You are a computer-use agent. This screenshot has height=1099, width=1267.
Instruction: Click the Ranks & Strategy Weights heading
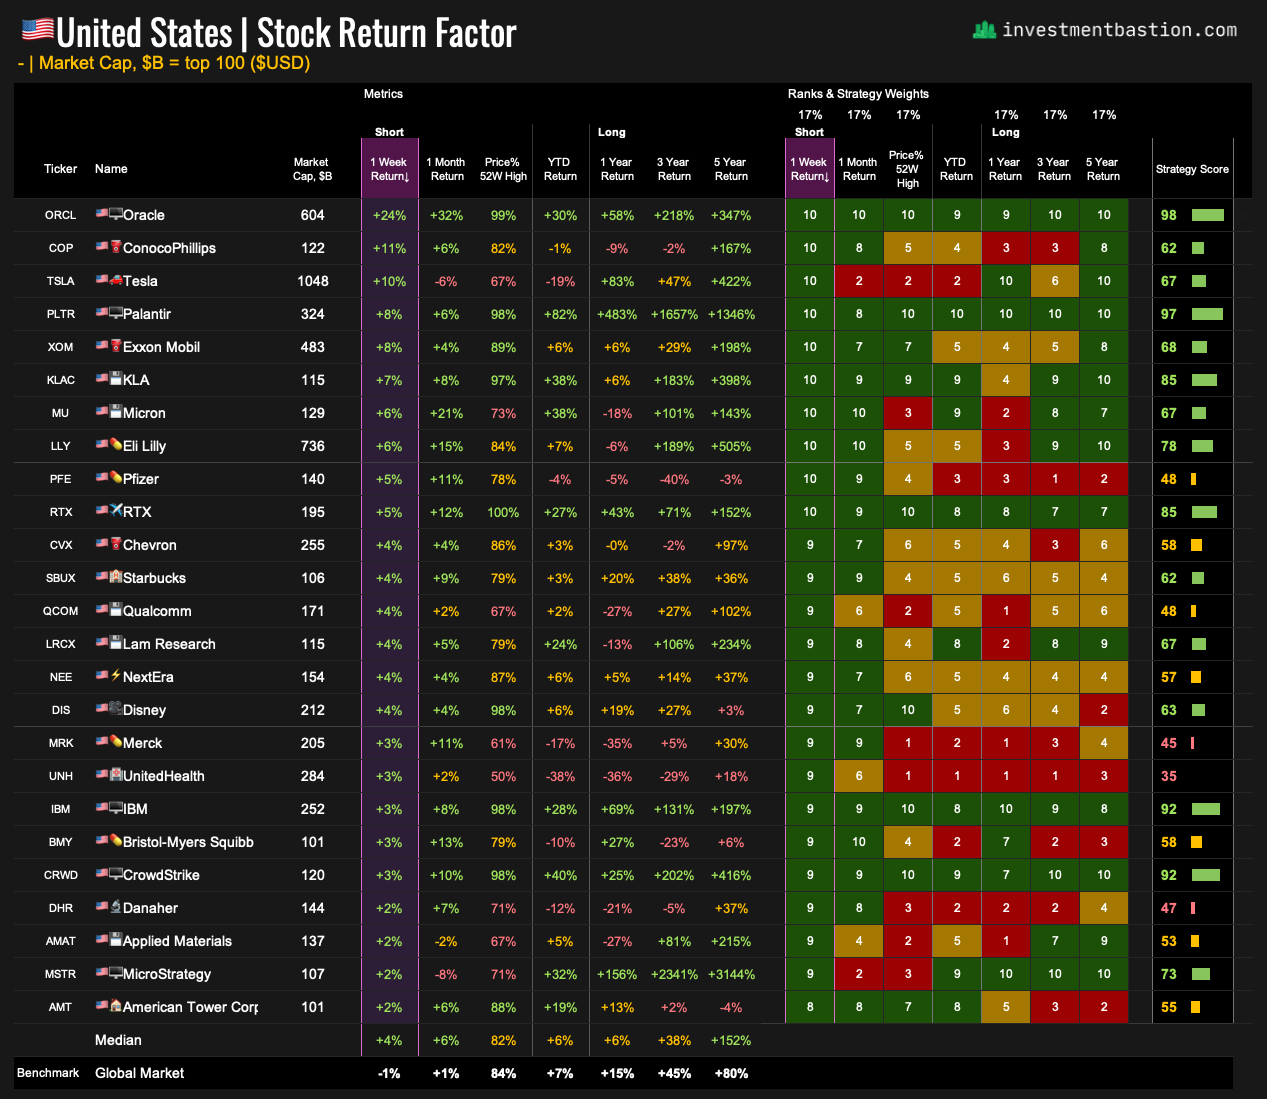pyautogui.click(x=858, y=94)
